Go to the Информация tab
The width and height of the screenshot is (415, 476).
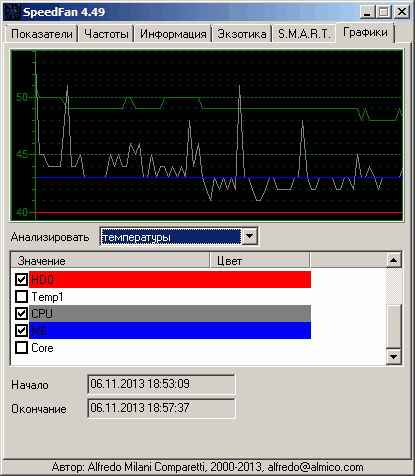[173, 34]
